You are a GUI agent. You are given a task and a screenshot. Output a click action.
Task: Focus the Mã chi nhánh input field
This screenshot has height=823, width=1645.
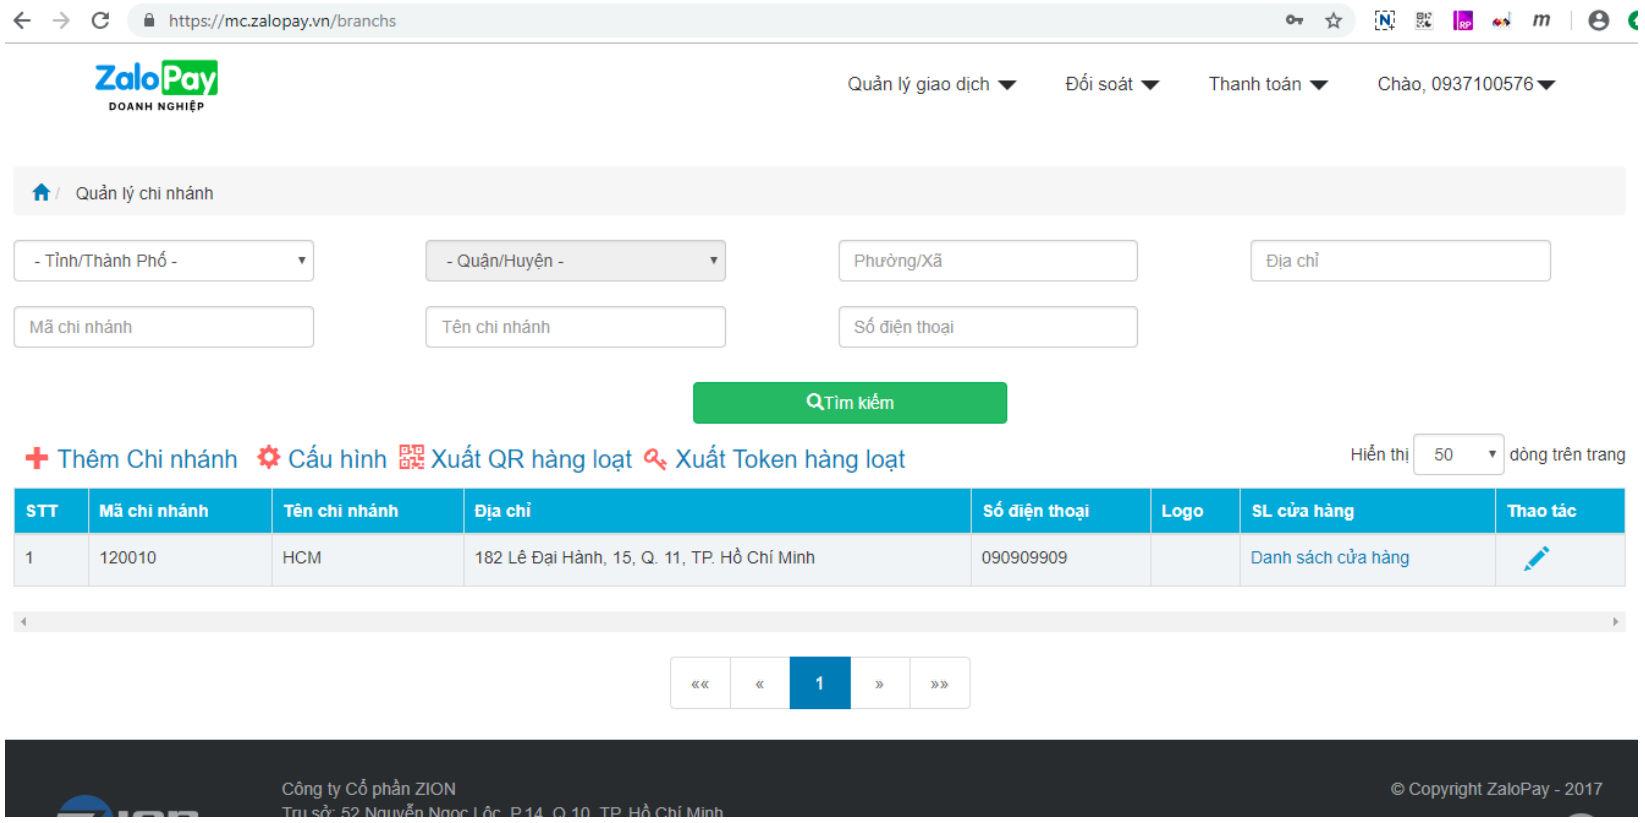coord(164,327)
